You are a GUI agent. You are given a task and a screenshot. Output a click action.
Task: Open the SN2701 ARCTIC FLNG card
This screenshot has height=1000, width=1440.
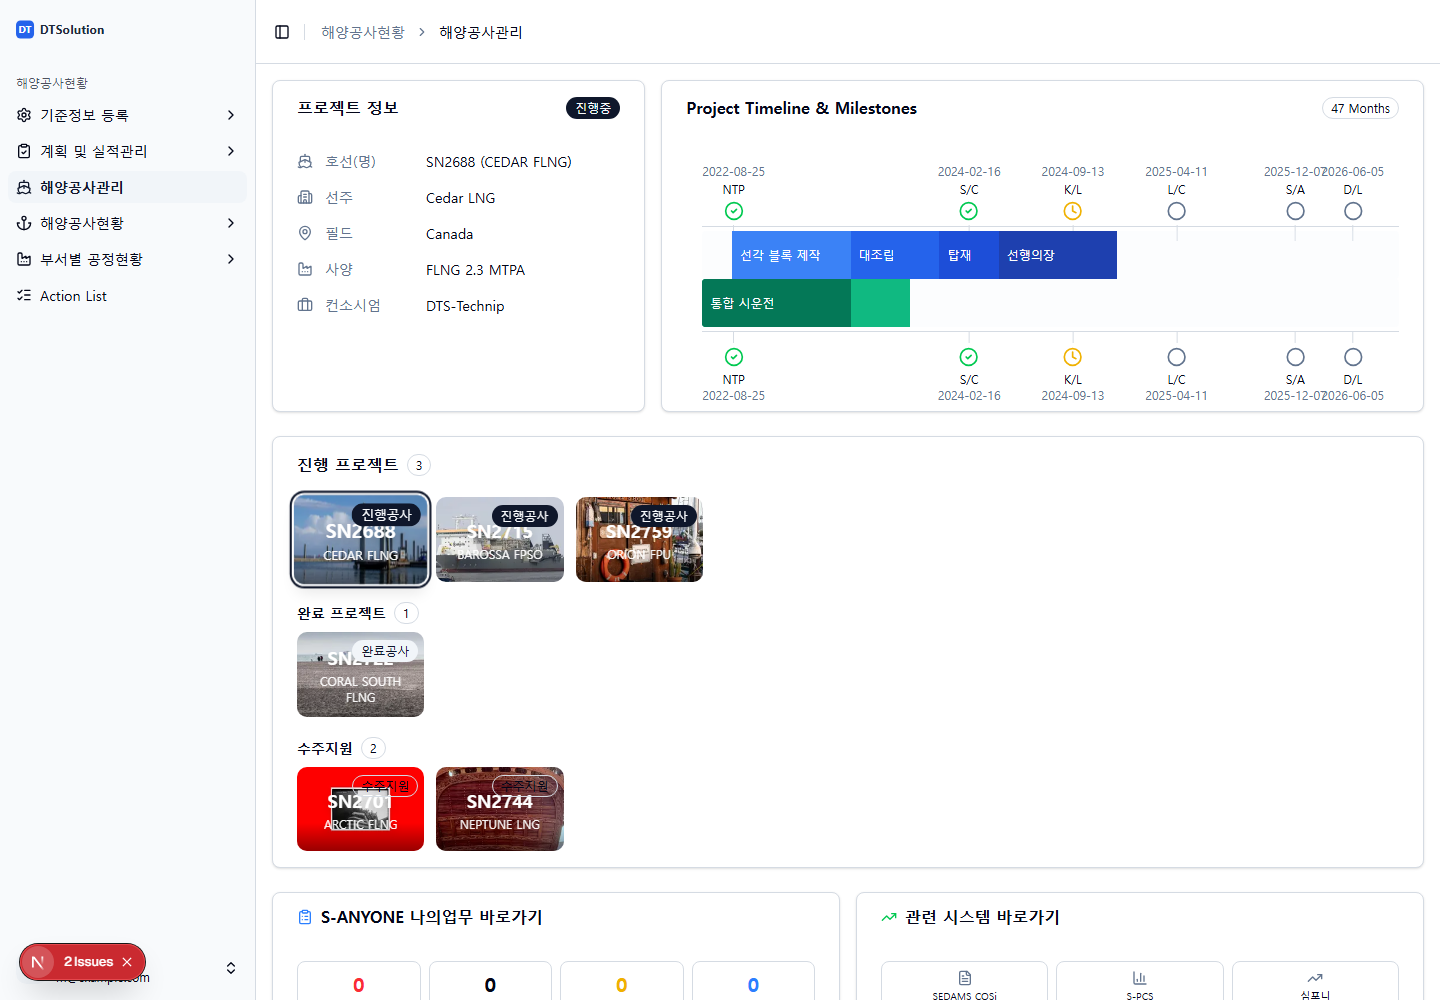click(x=360, y=809)
